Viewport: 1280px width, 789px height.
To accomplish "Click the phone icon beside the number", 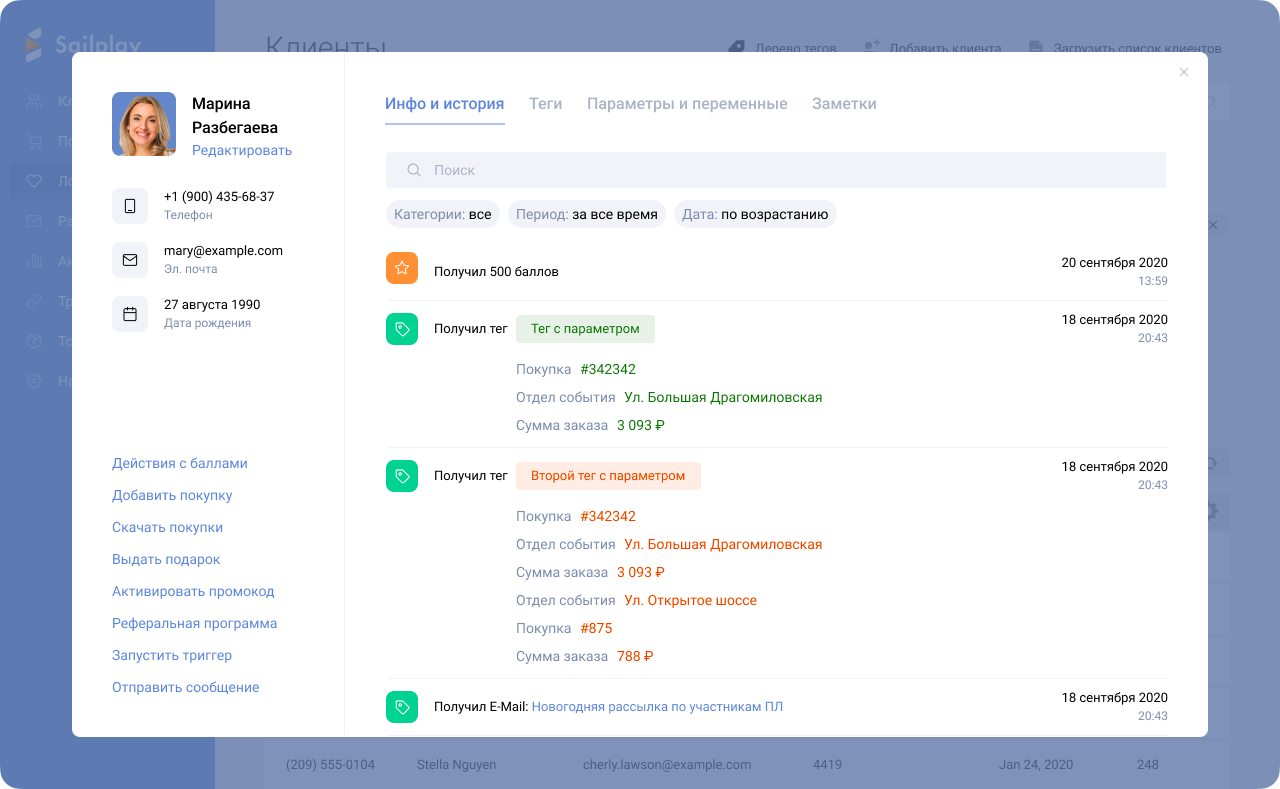I will tap(130, 206).
